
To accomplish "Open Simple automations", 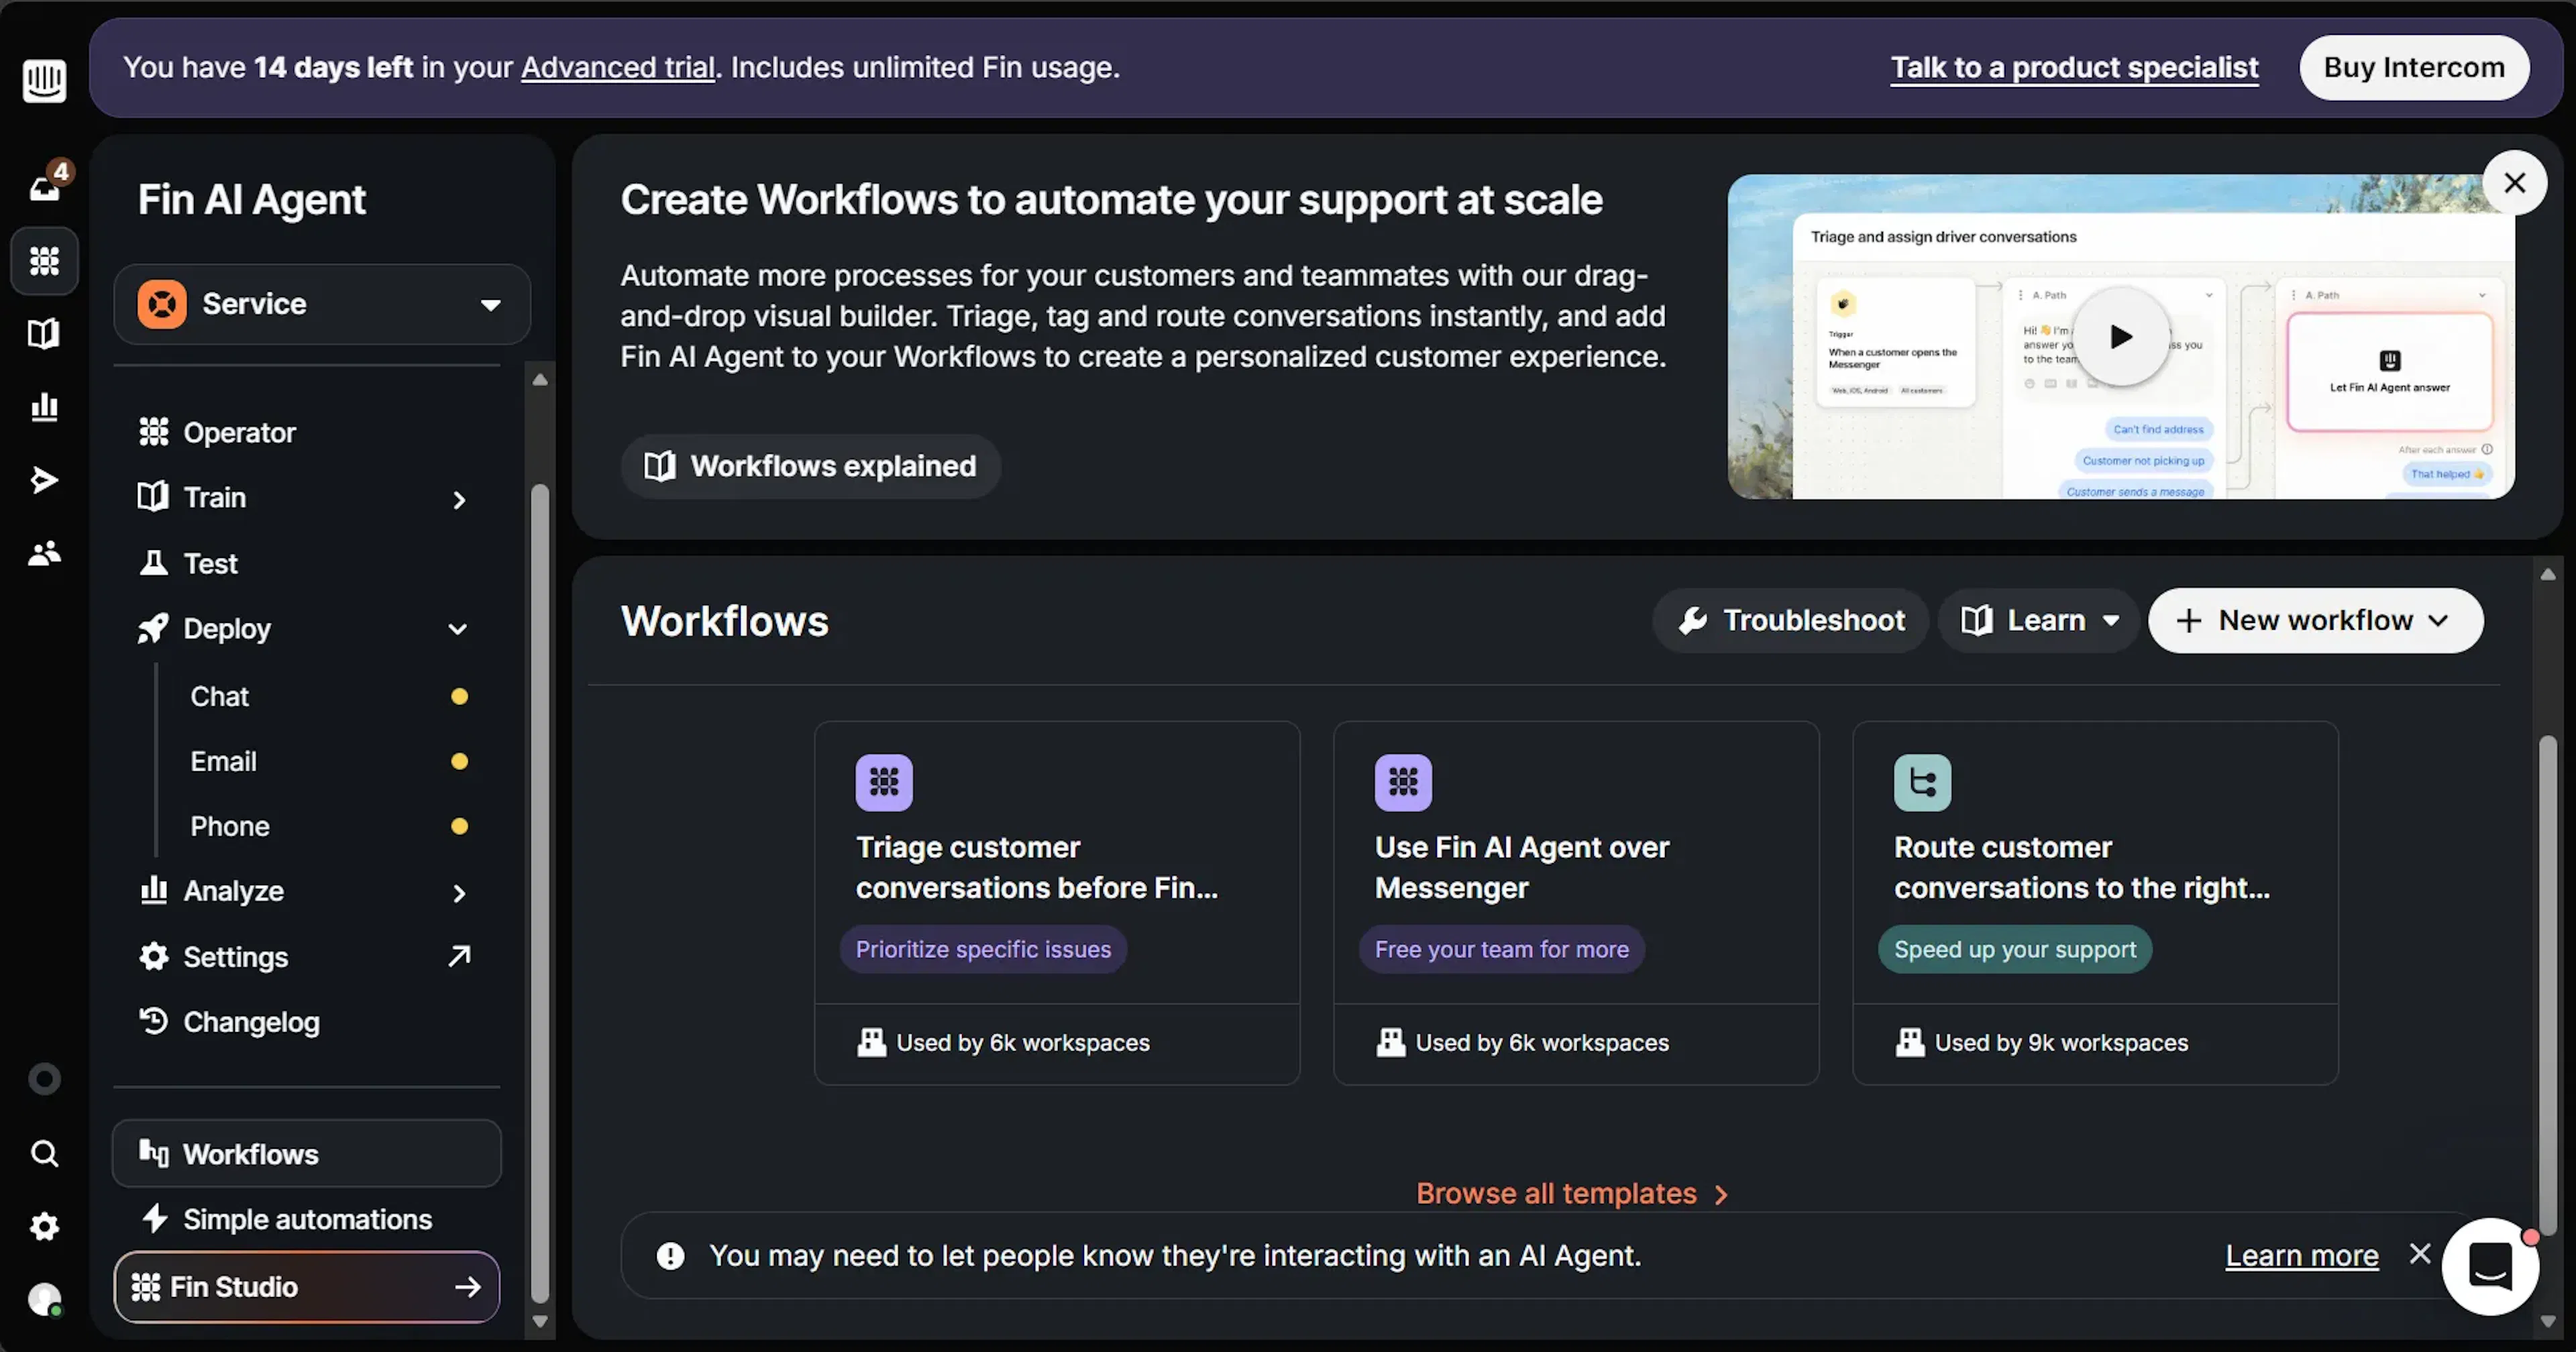I will click(x=306, y=1219).
